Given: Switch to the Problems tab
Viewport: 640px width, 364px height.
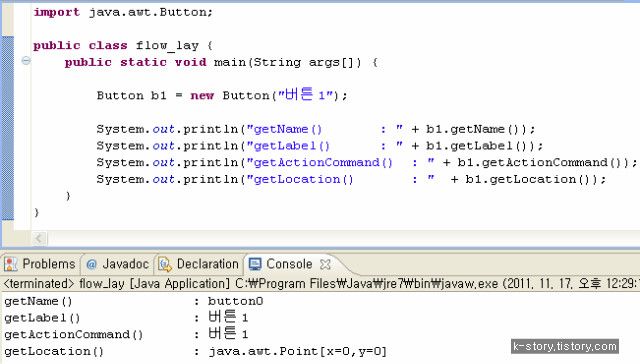Looking at the screenshot, I should click(40, 264).
